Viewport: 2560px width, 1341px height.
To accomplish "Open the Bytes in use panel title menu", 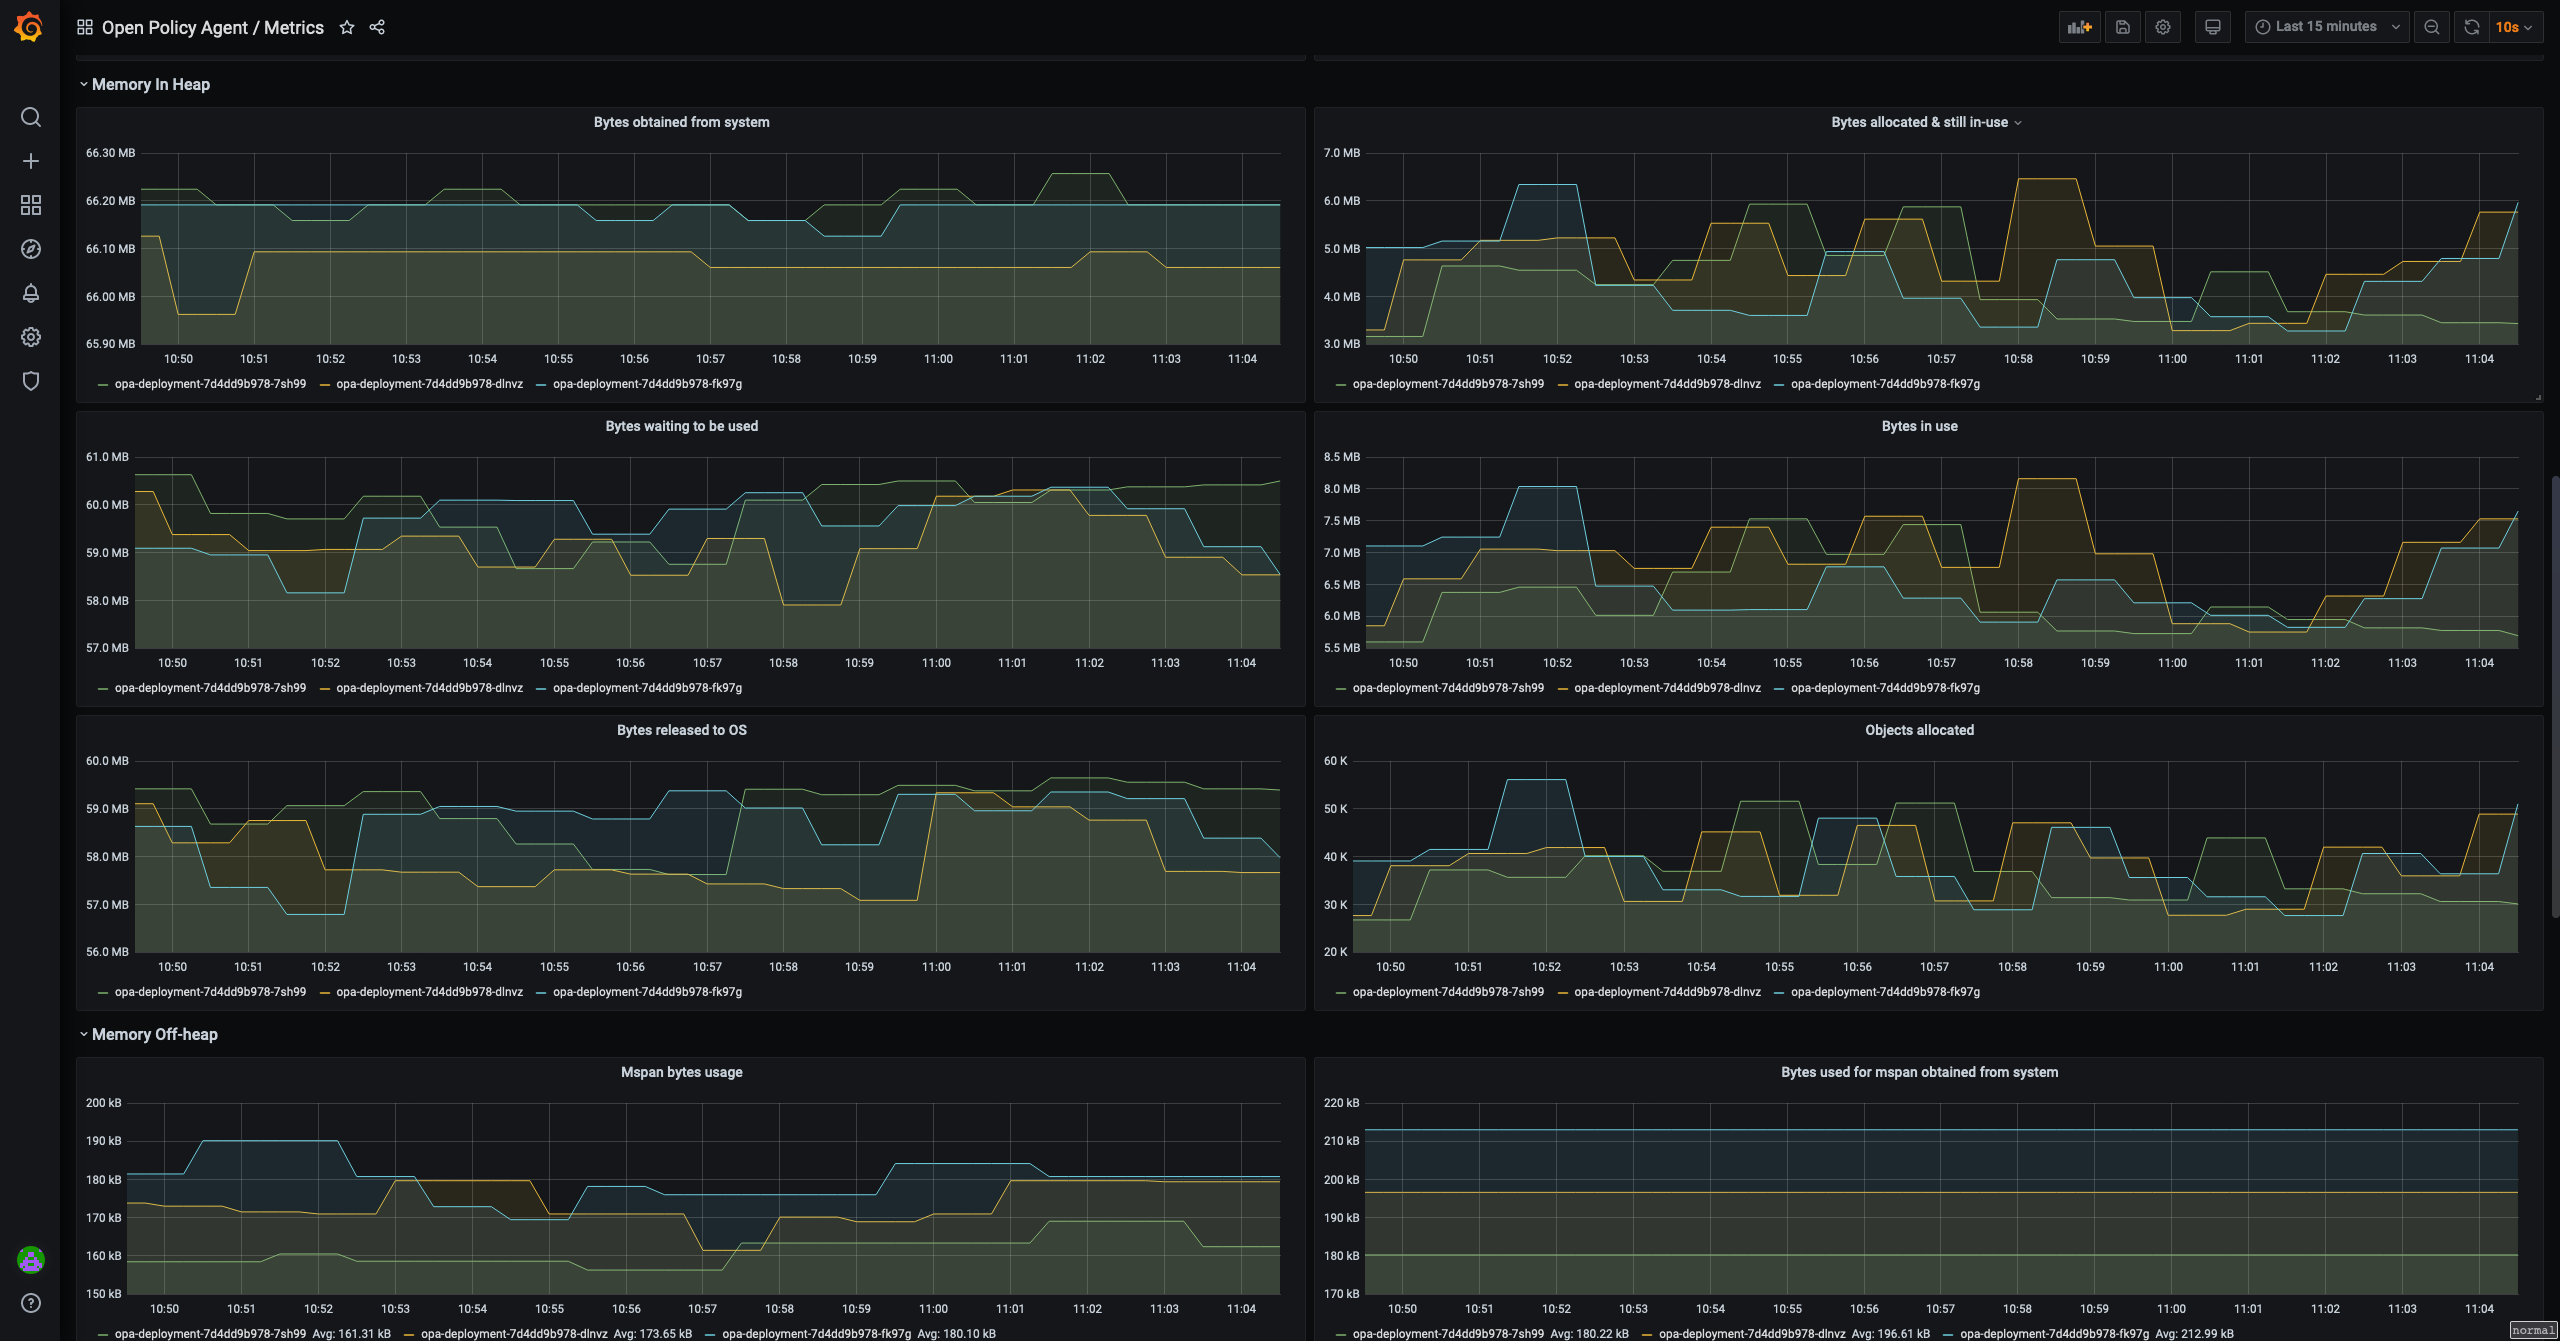I will 1919,426.
